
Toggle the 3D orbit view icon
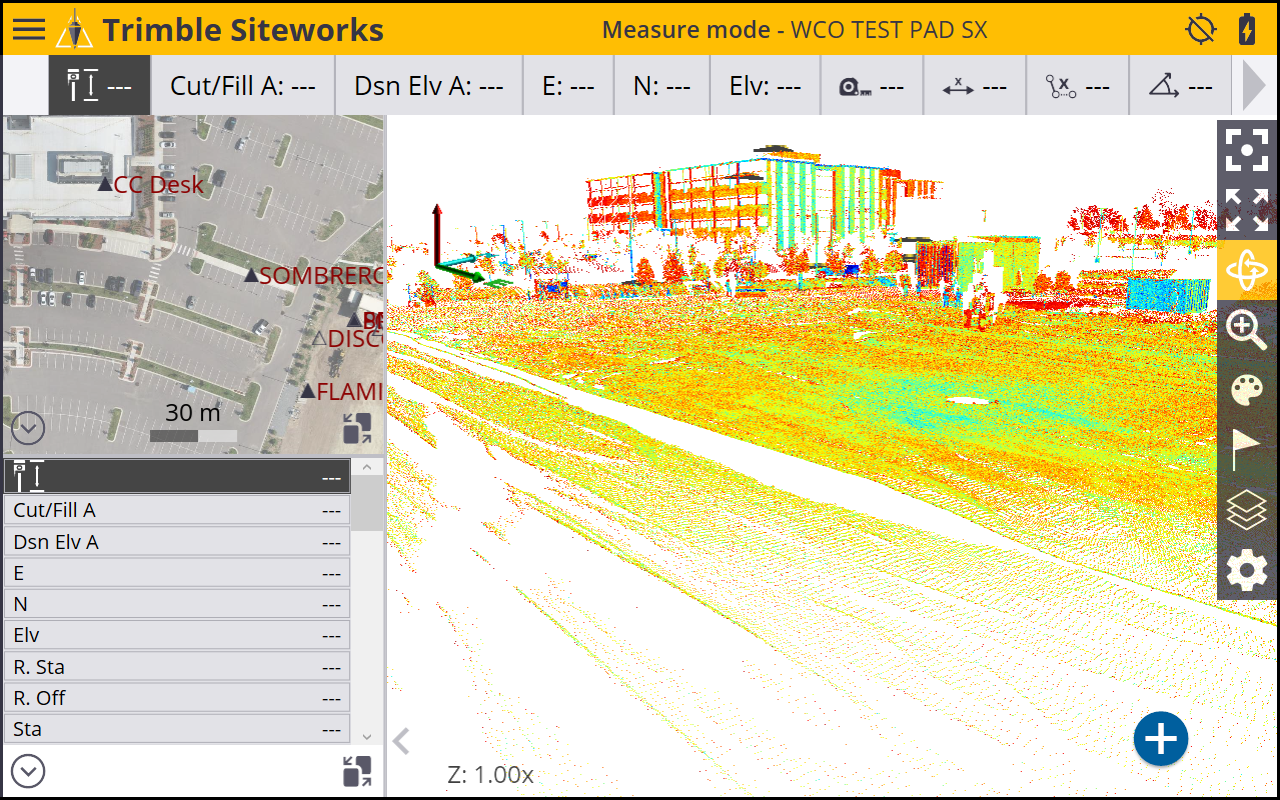click(x=1247, y=270)
